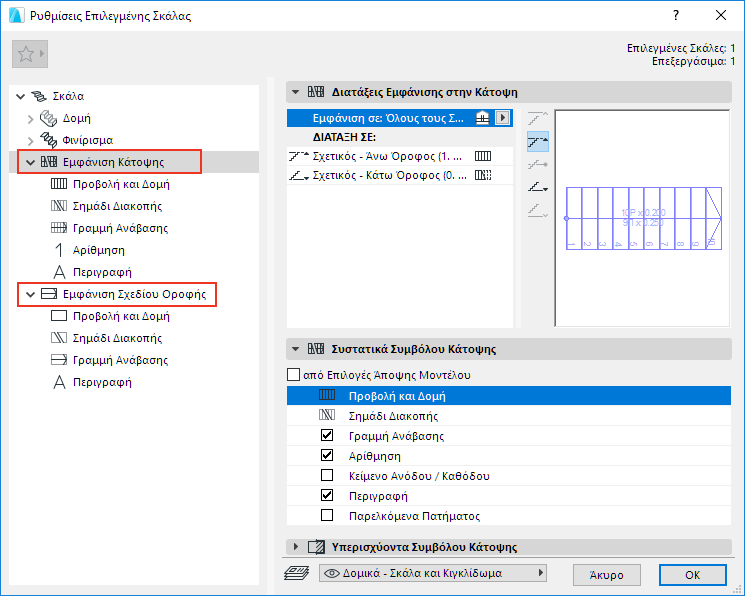Open the Εμφάνιση σε story popup arrow
The image size is (745, 596).
click(x=503, y=118)
